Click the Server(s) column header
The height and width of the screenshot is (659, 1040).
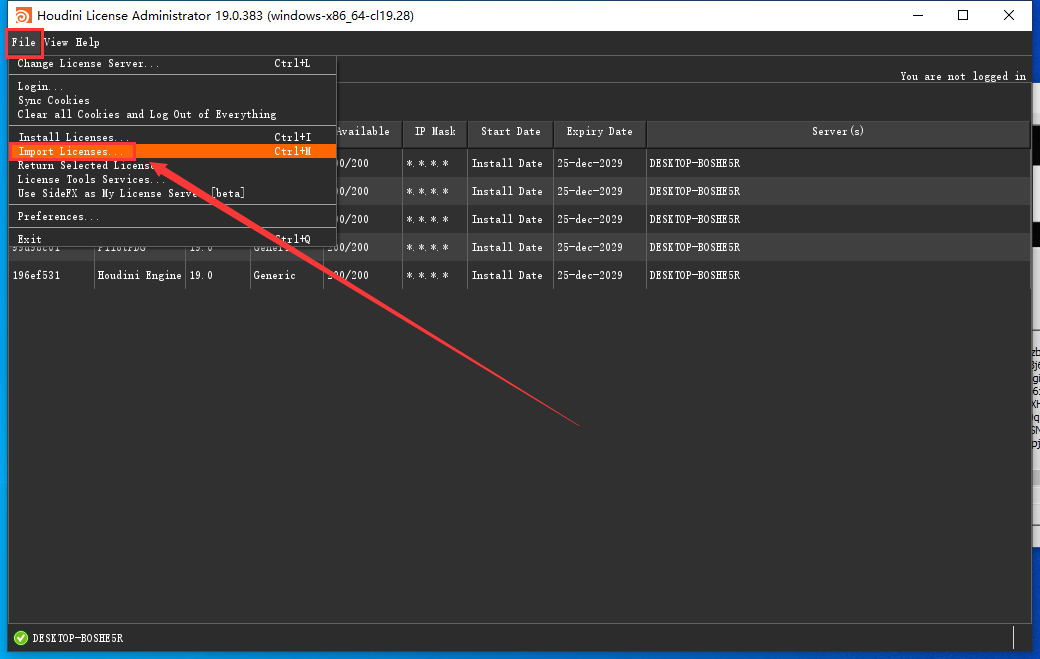click(837, 132)
